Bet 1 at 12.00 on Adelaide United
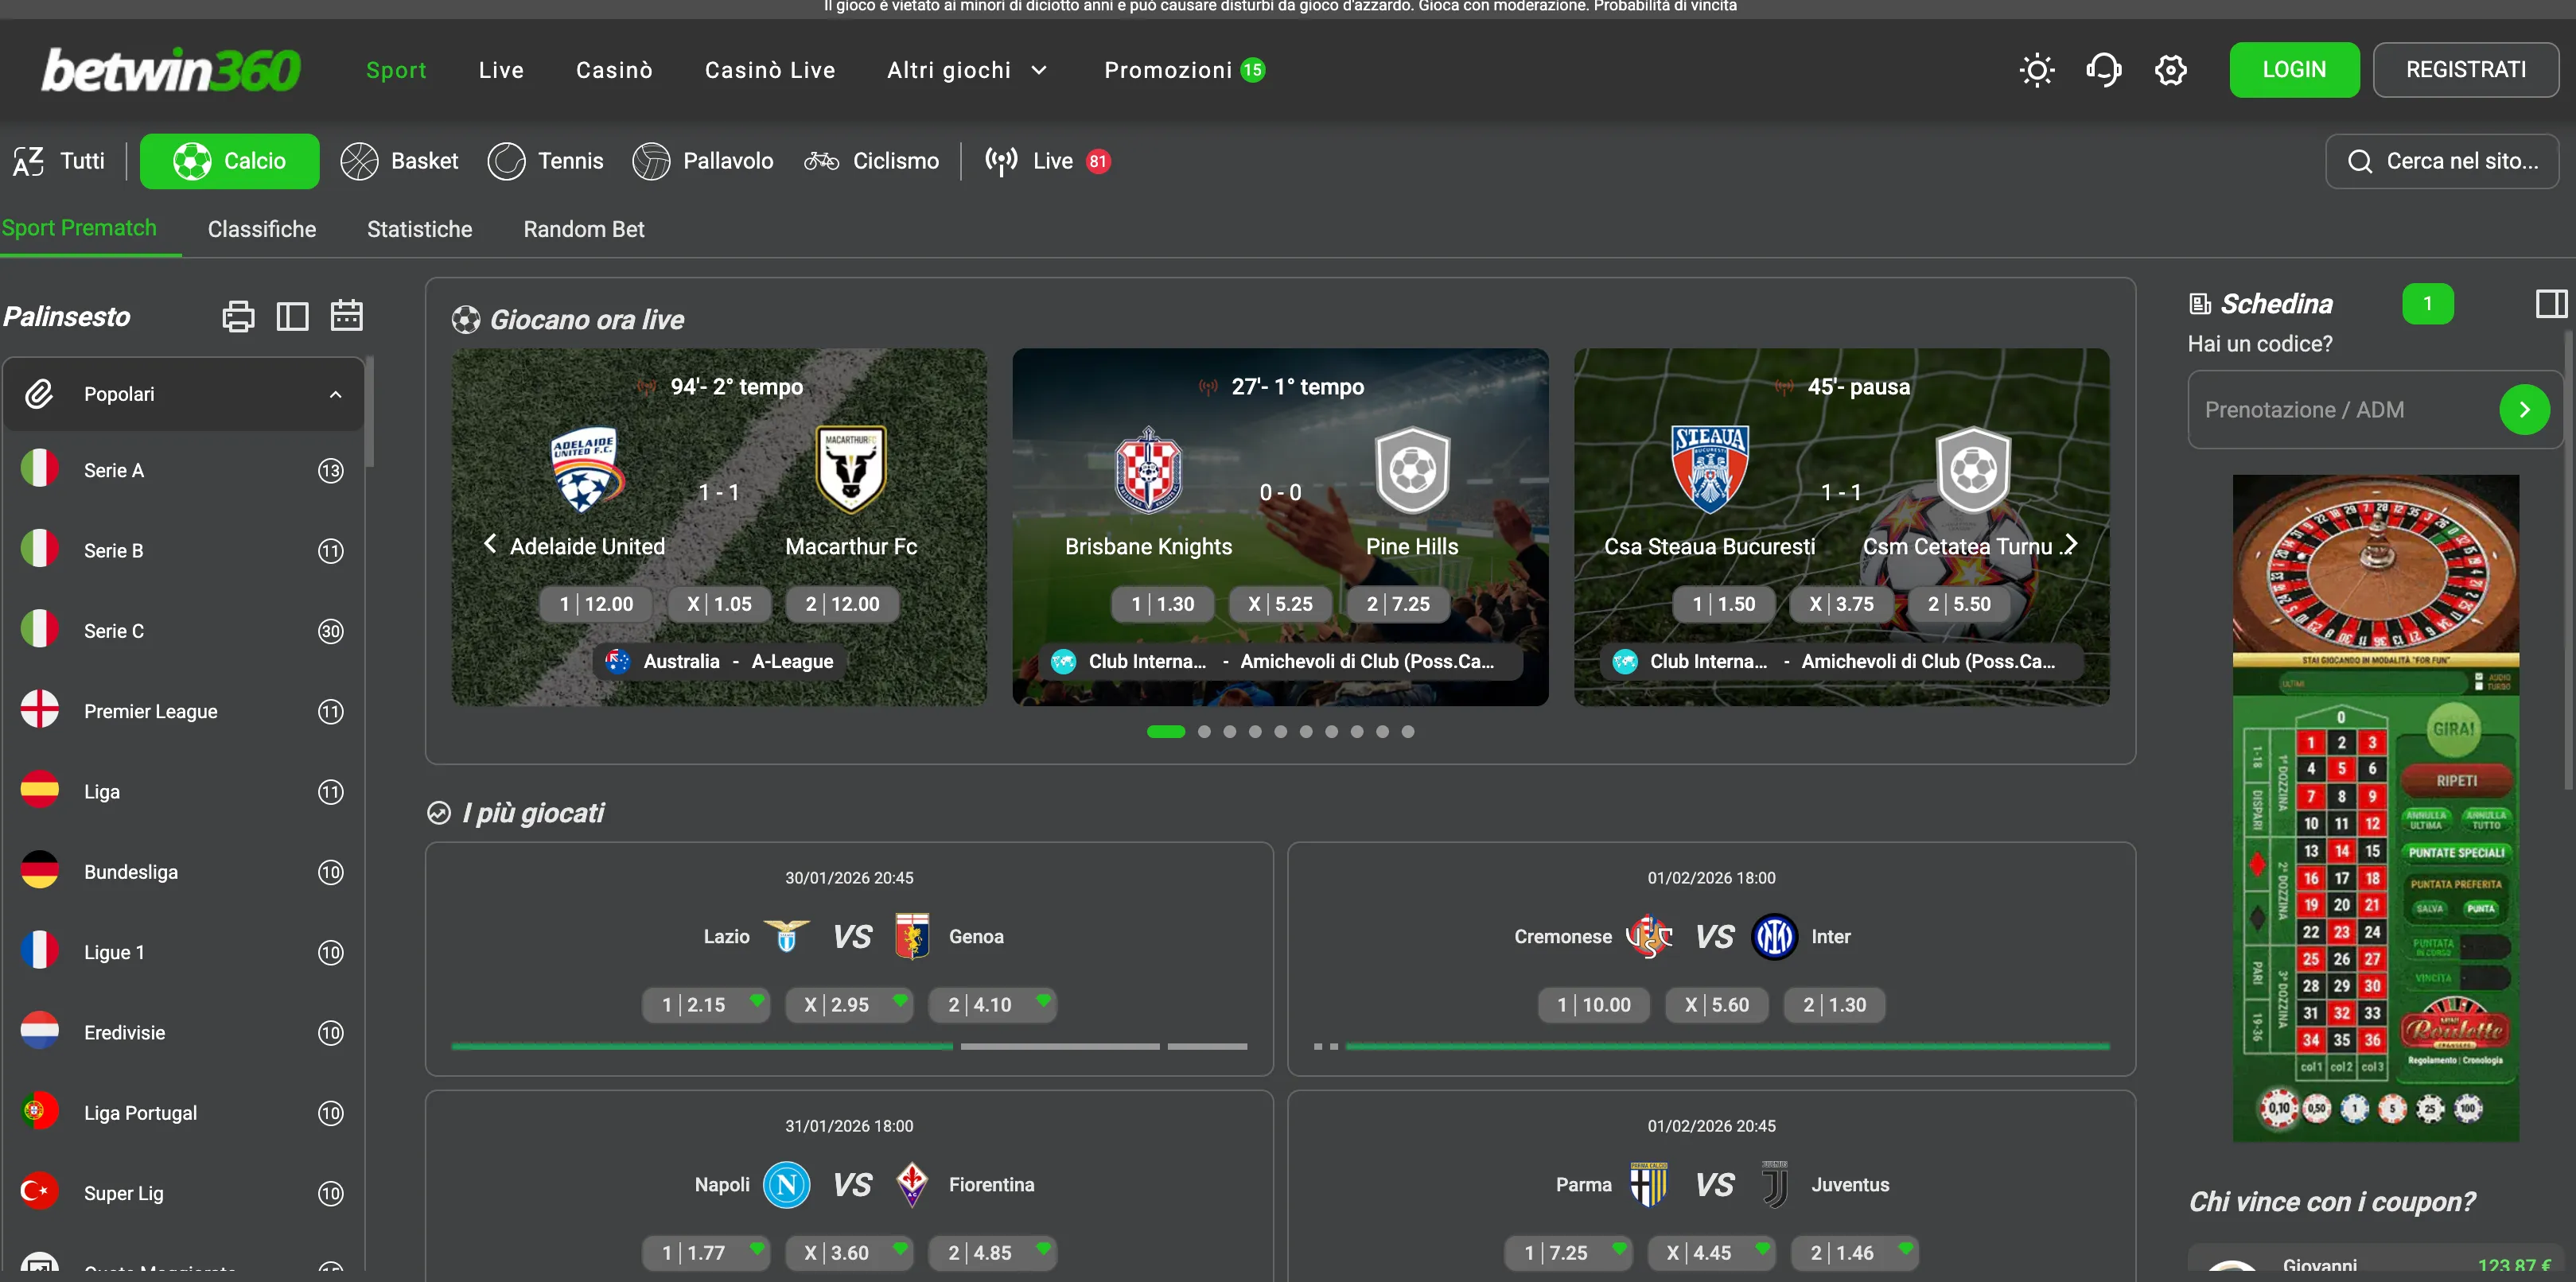 (596, 604)
